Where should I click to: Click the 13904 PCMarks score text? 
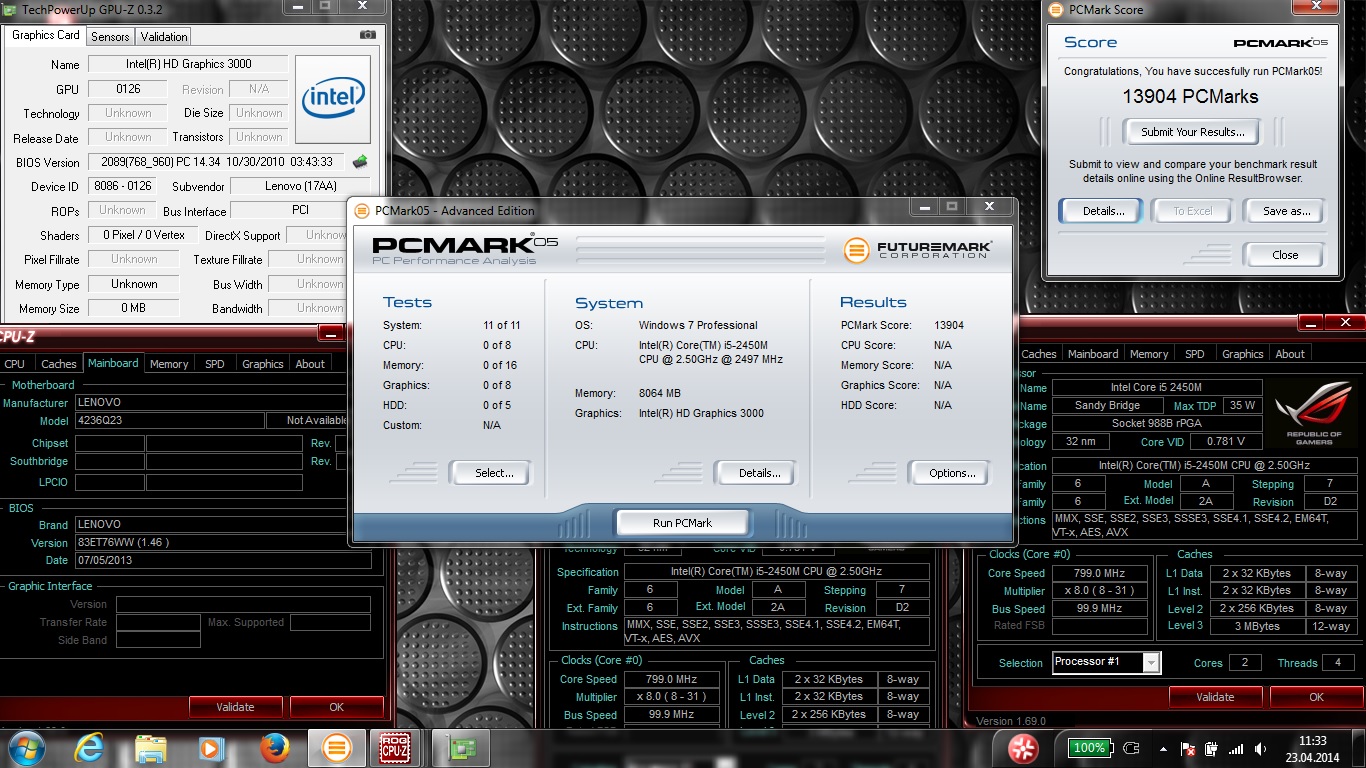pyautogui.click(x=1190, y=97)
